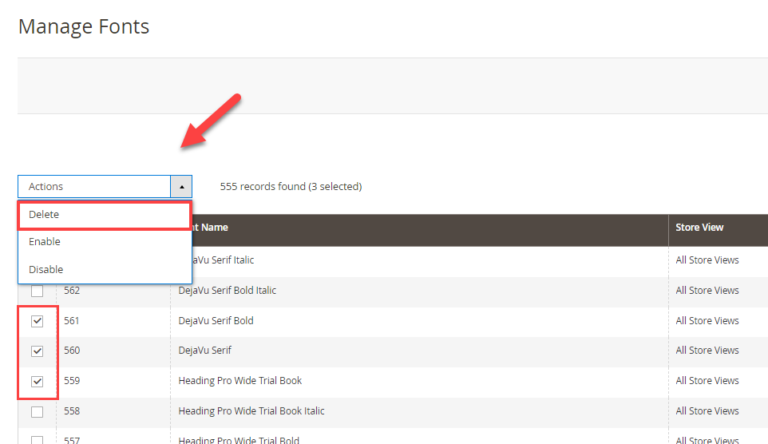
Task: Click the ID 561 cell
Action: (71, 321)
